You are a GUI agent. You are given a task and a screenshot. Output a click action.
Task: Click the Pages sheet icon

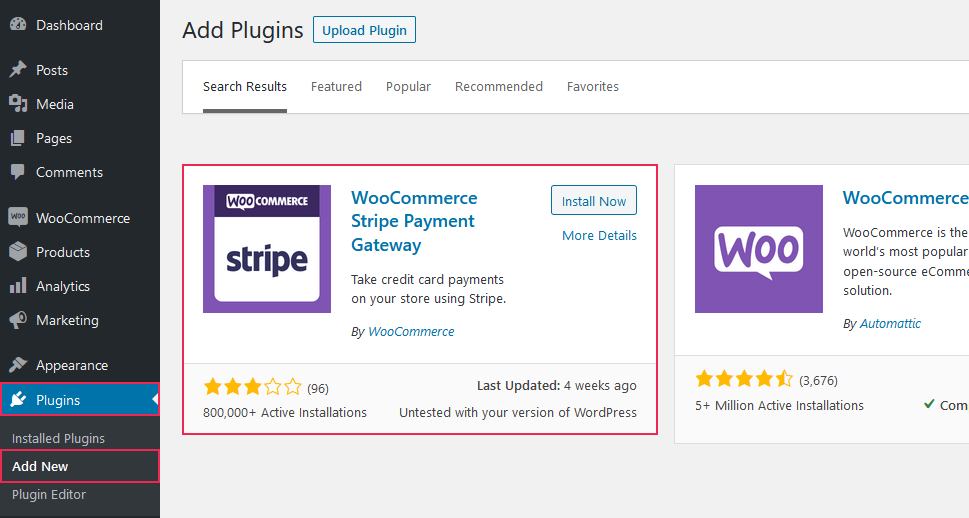point(18,138)
